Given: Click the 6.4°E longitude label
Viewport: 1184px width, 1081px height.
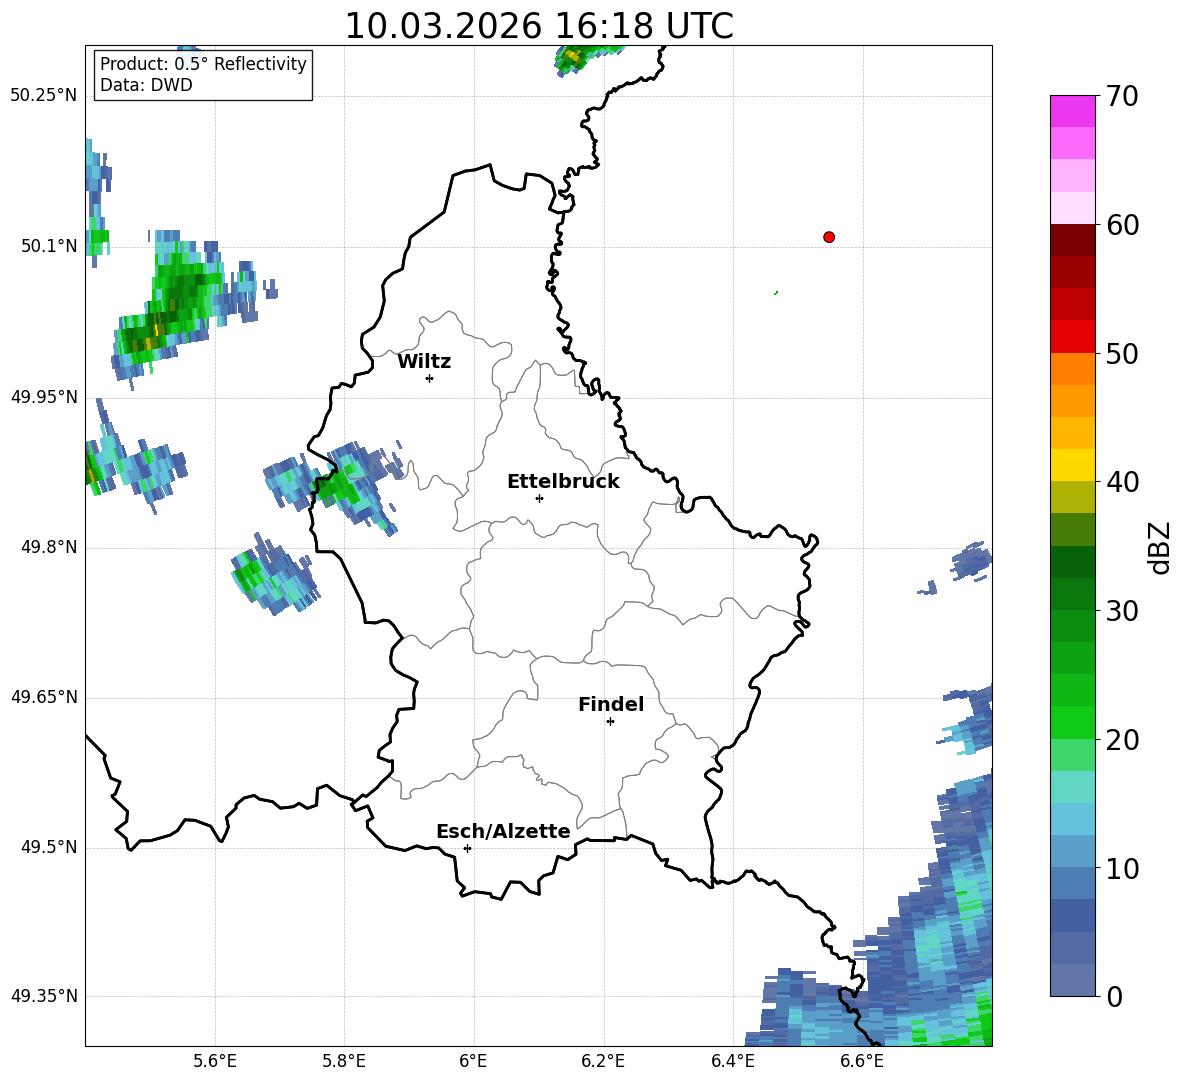Looking at the screenshot, I should tap(732, 1061).
